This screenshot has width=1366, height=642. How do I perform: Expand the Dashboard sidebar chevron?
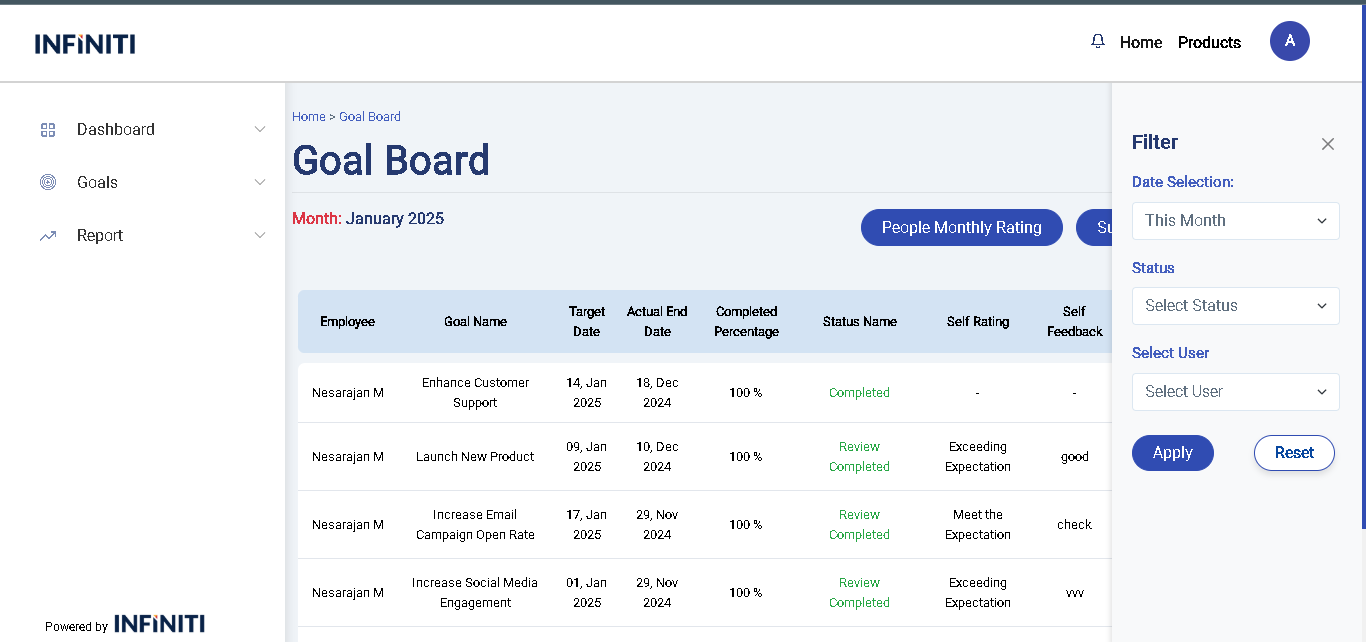[x=260, y=130]
